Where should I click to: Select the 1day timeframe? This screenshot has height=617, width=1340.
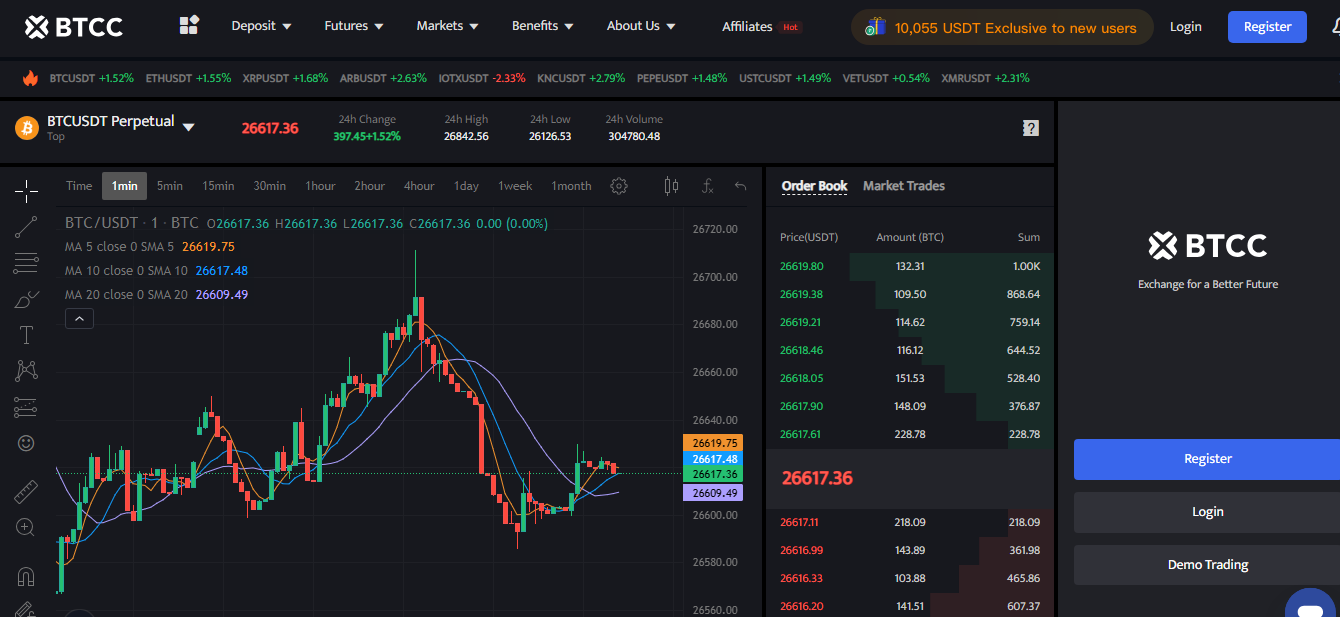466,186
